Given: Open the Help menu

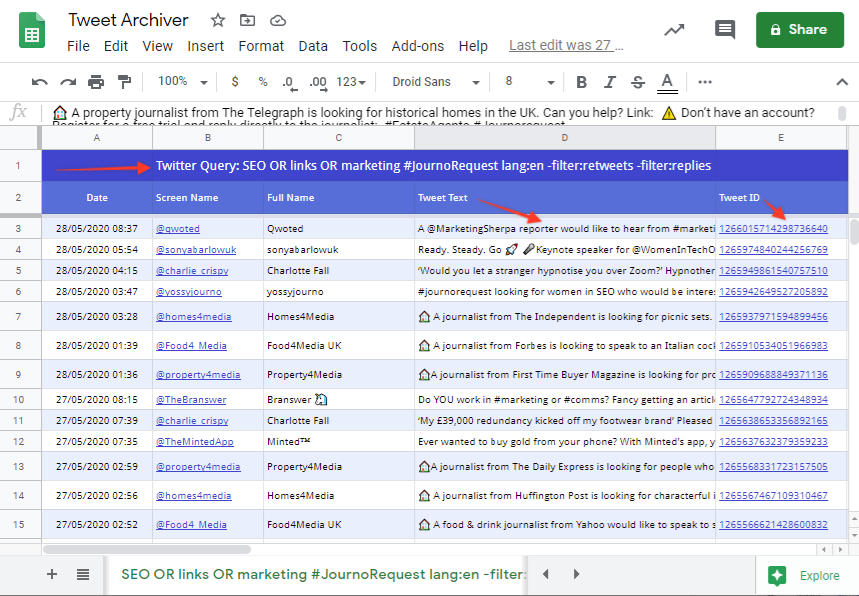Looking at the screenshot, I should coord(473,46).
